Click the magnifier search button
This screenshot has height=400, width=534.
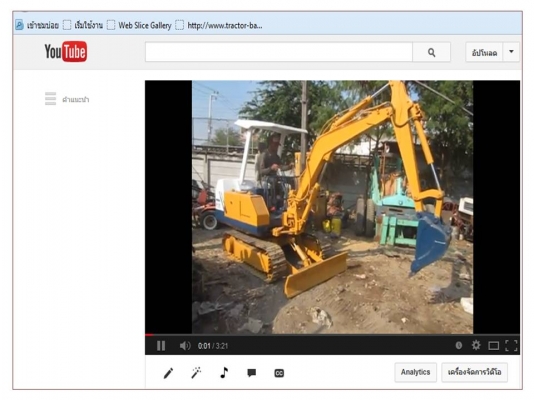click(431, 52)
